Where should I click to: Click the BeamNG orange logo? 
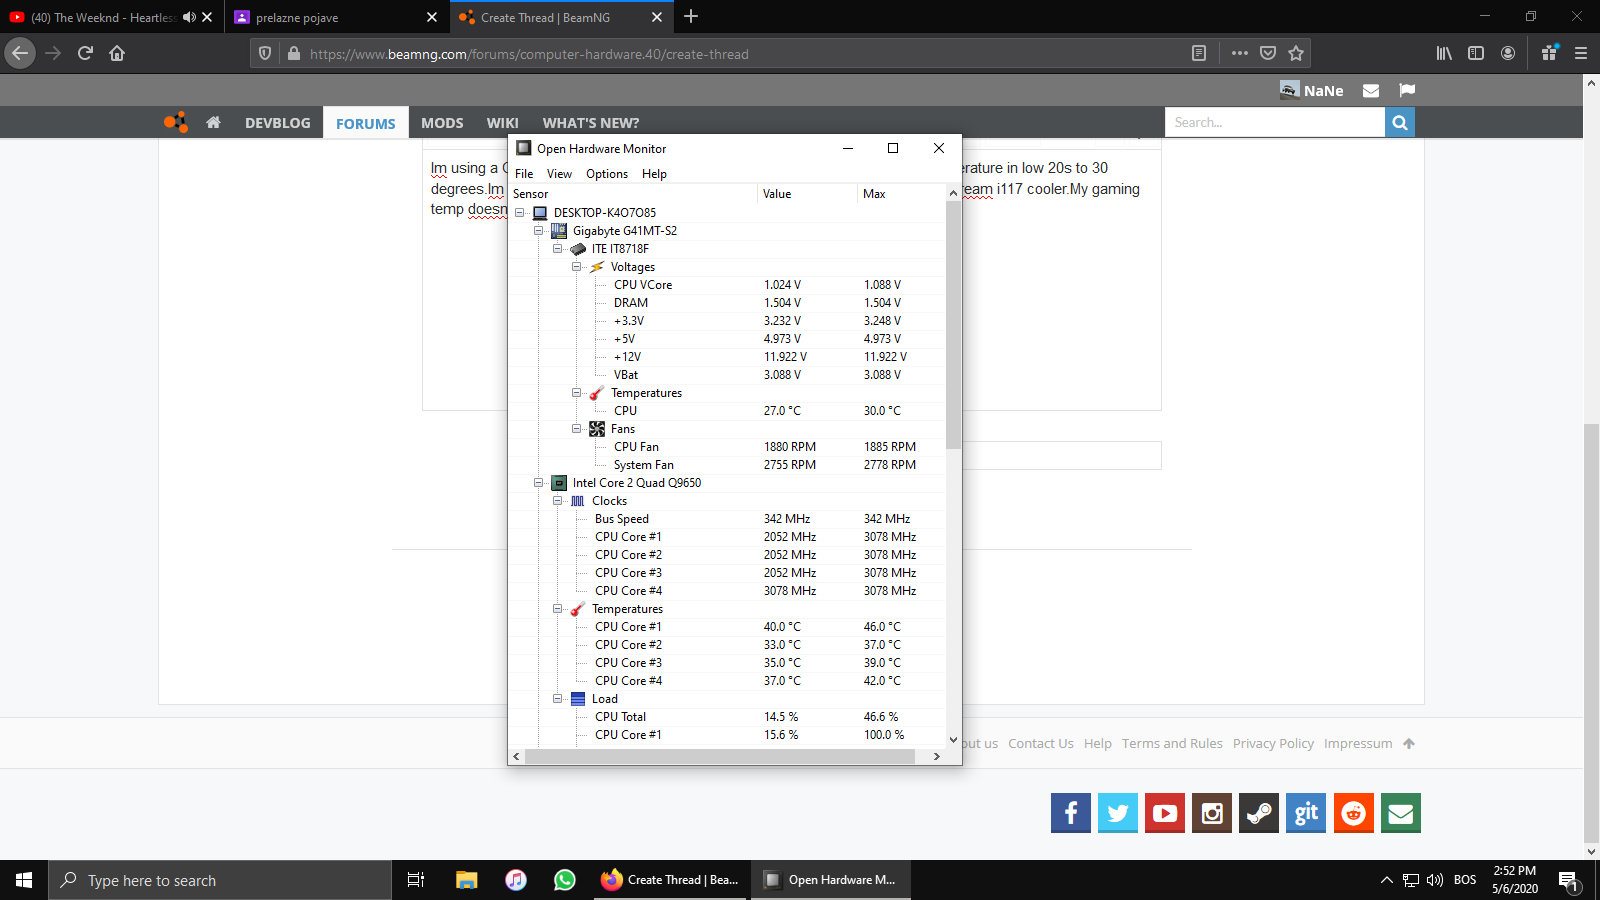point(176,122)
